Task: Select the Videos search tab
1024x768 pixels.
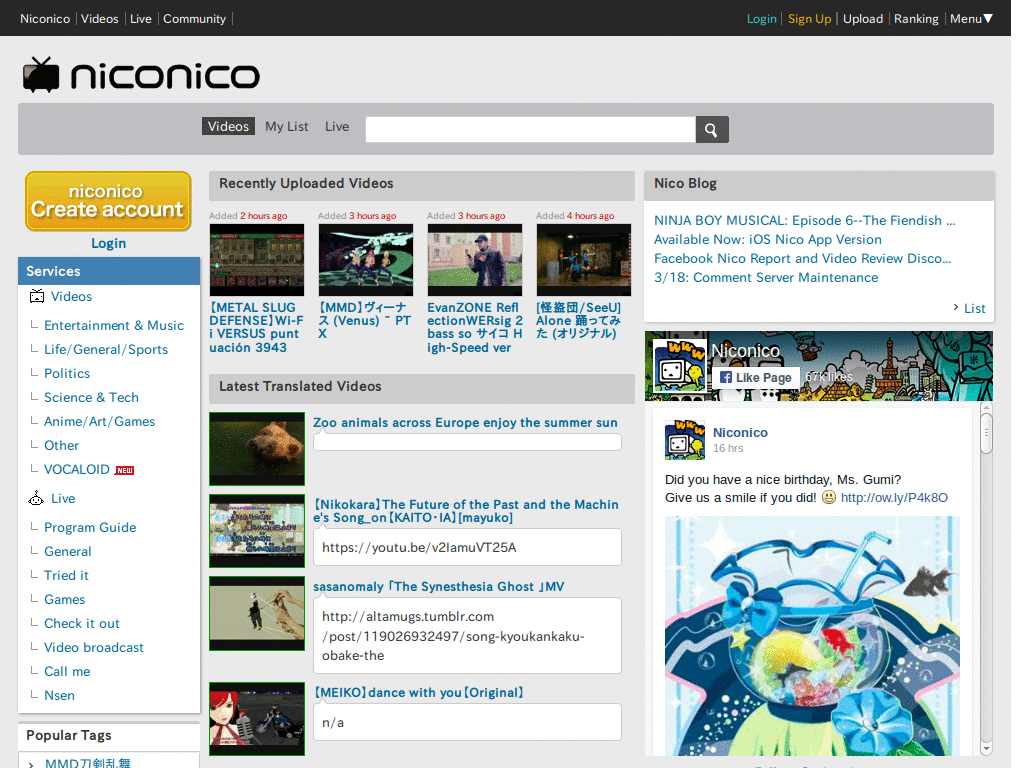Action: coord(228,127)
